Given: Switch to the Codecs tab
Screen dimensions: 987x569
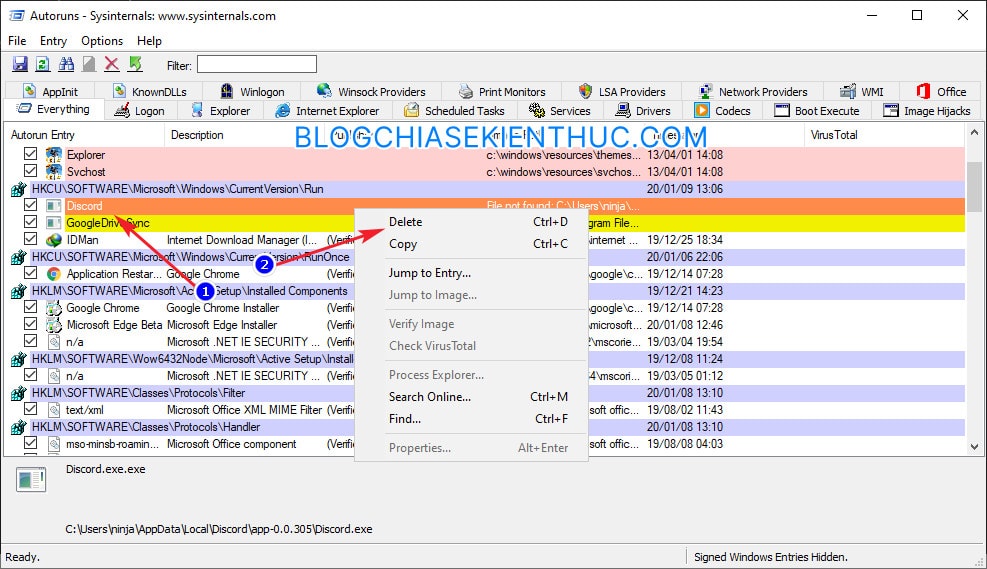Looking at the screenshot, I should tap(722, 111).
